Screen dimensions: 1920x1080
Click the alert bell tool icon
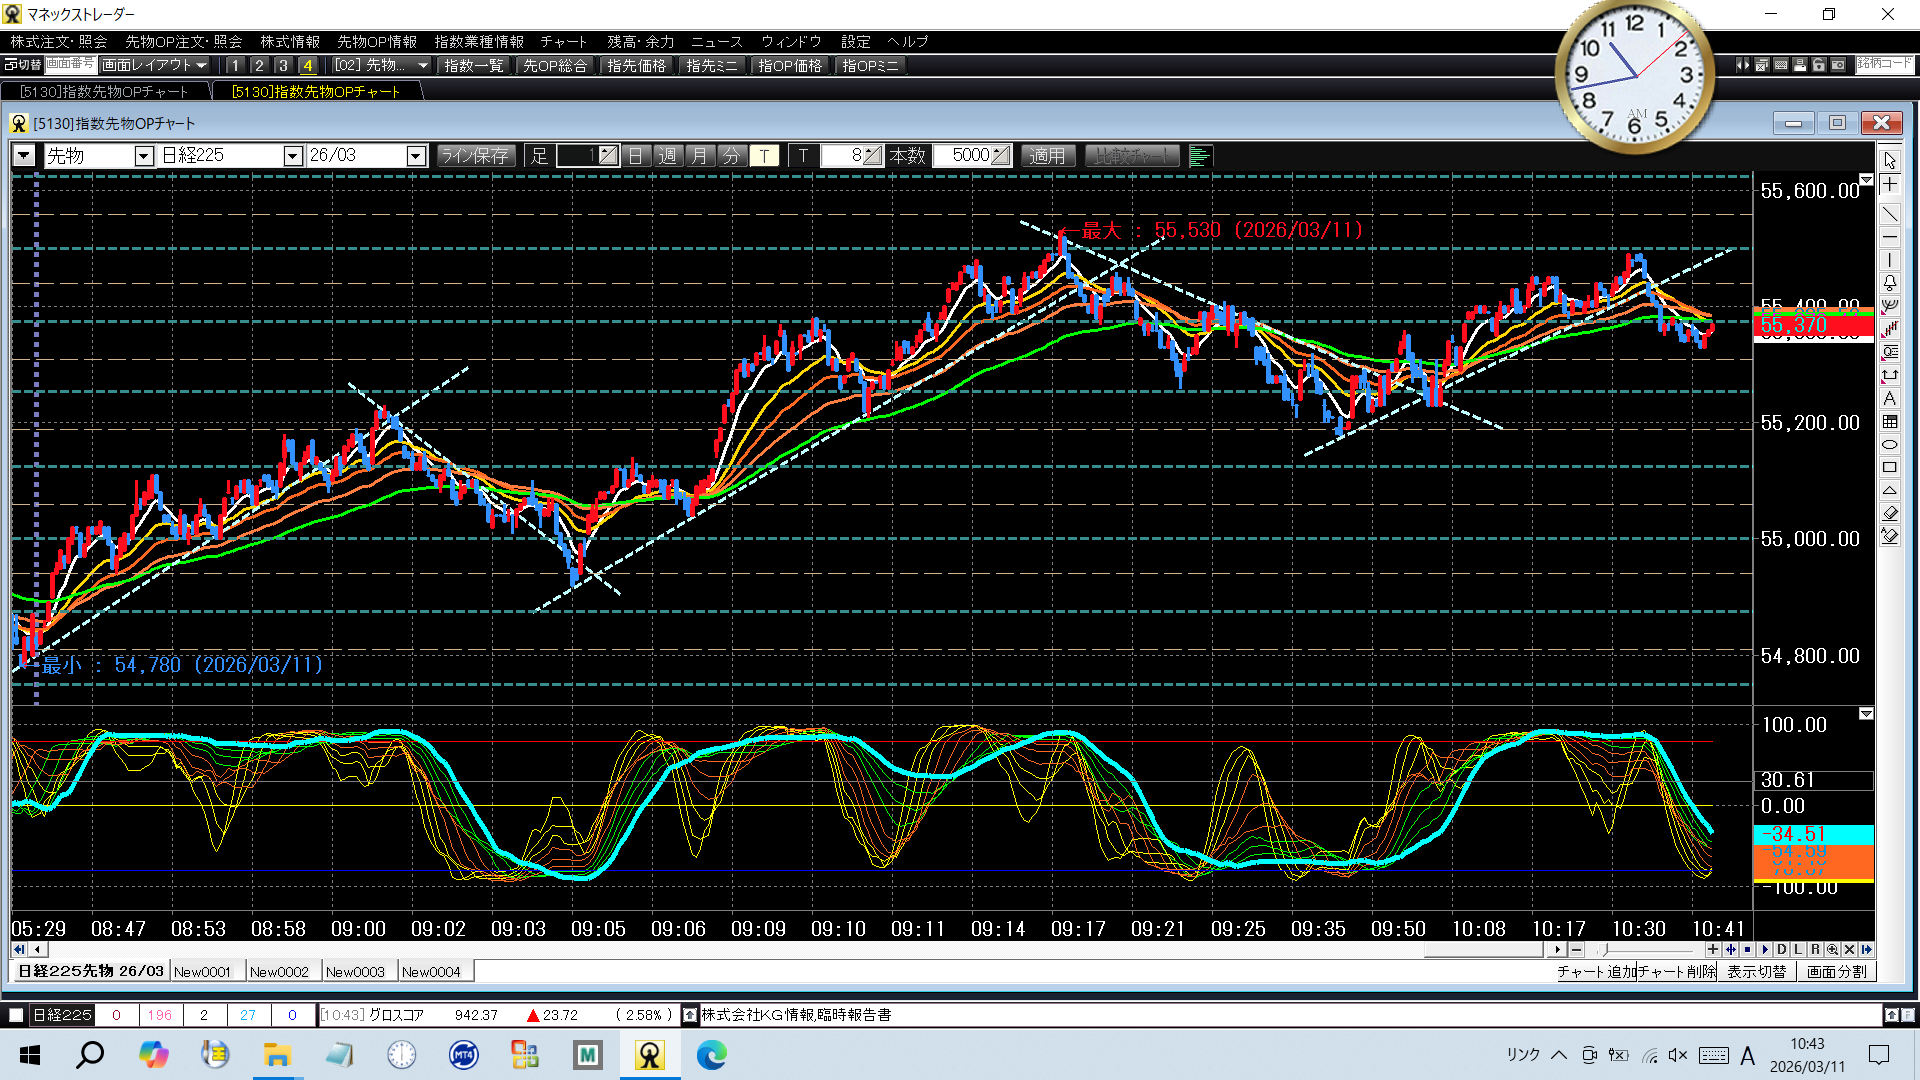[1889, 283]
